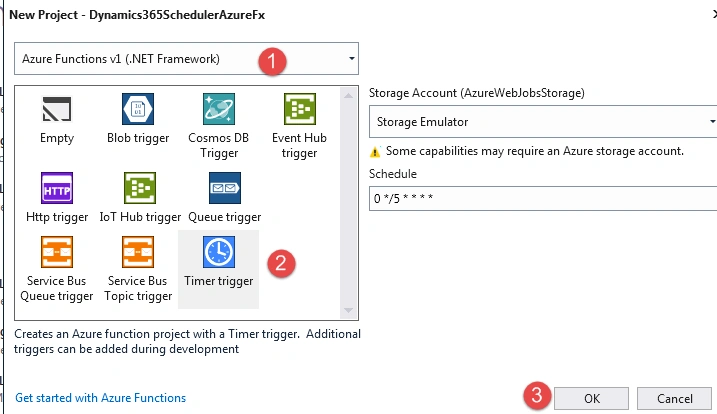Click the template description text about Timer trigger
717x414 pixels.
tap(187, 341)
